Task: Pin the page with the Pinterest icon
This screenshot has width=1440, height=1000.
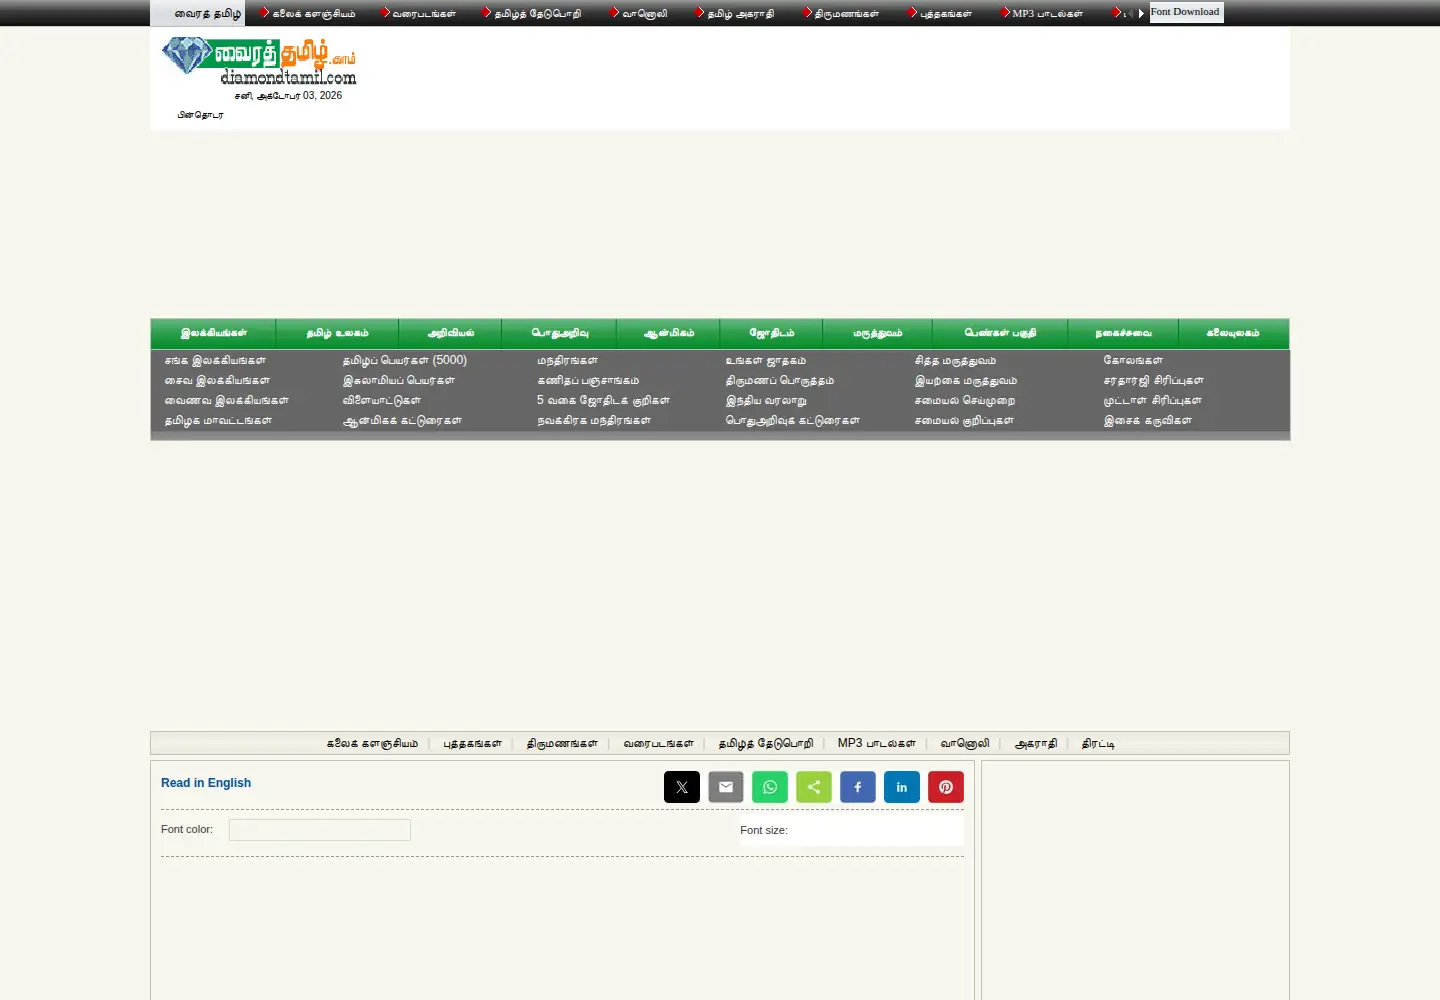Action: (x=946, y=787)
